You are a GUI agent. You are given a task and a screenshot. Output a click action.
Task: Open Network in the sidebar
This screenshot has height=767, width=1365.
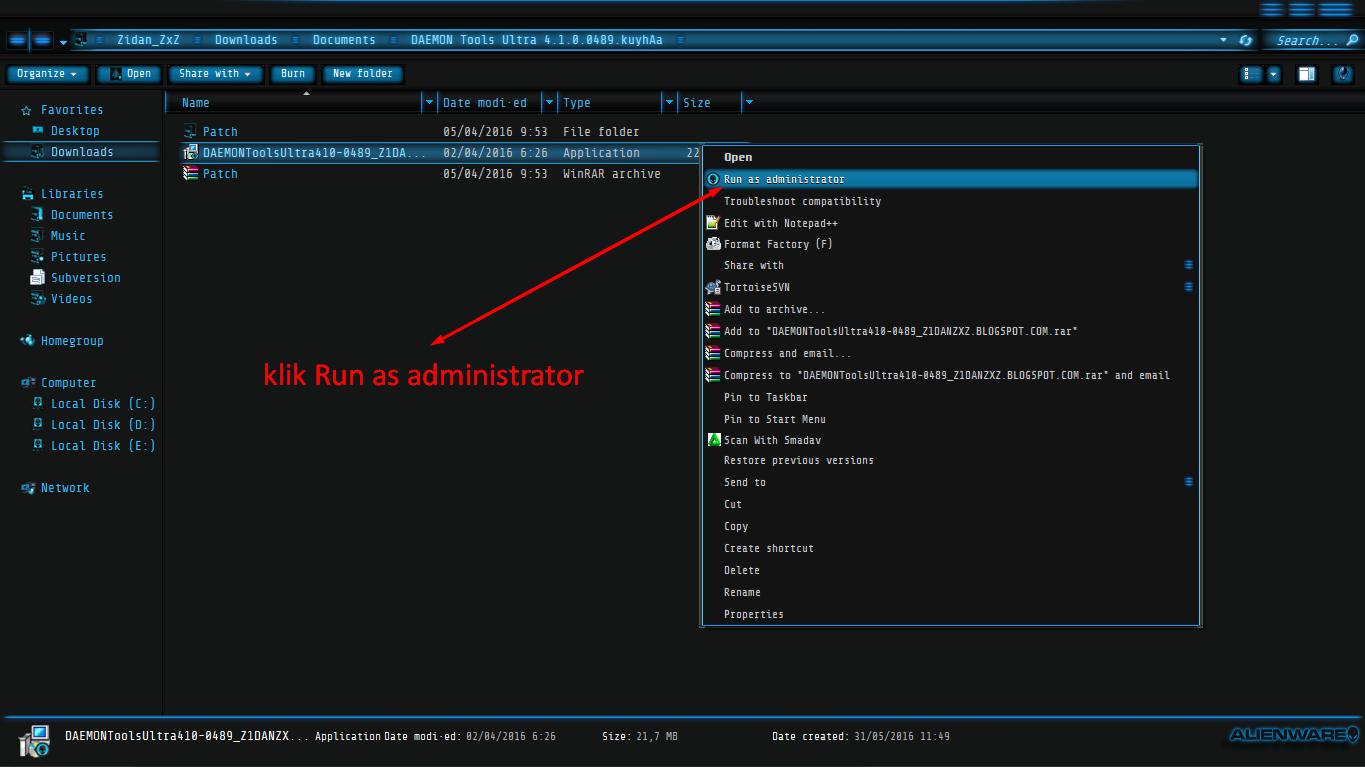[x=65, y=488]
